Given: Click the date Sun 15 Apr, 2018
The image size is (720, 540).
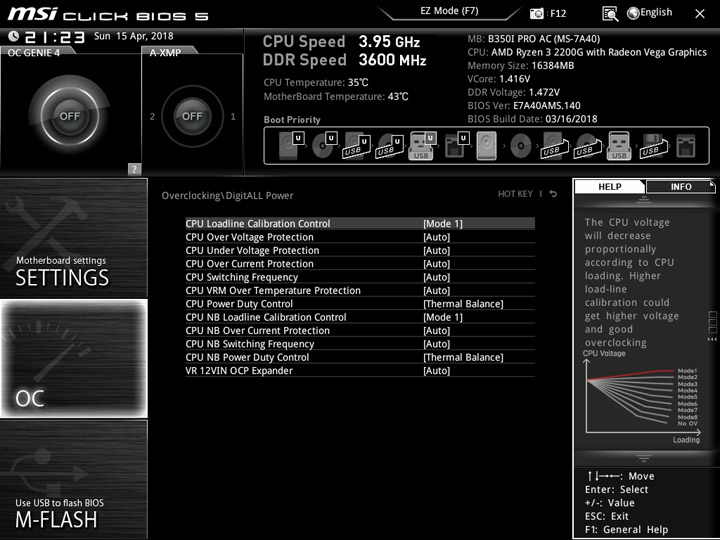Looking at the screenshot, I should point(134,36).
